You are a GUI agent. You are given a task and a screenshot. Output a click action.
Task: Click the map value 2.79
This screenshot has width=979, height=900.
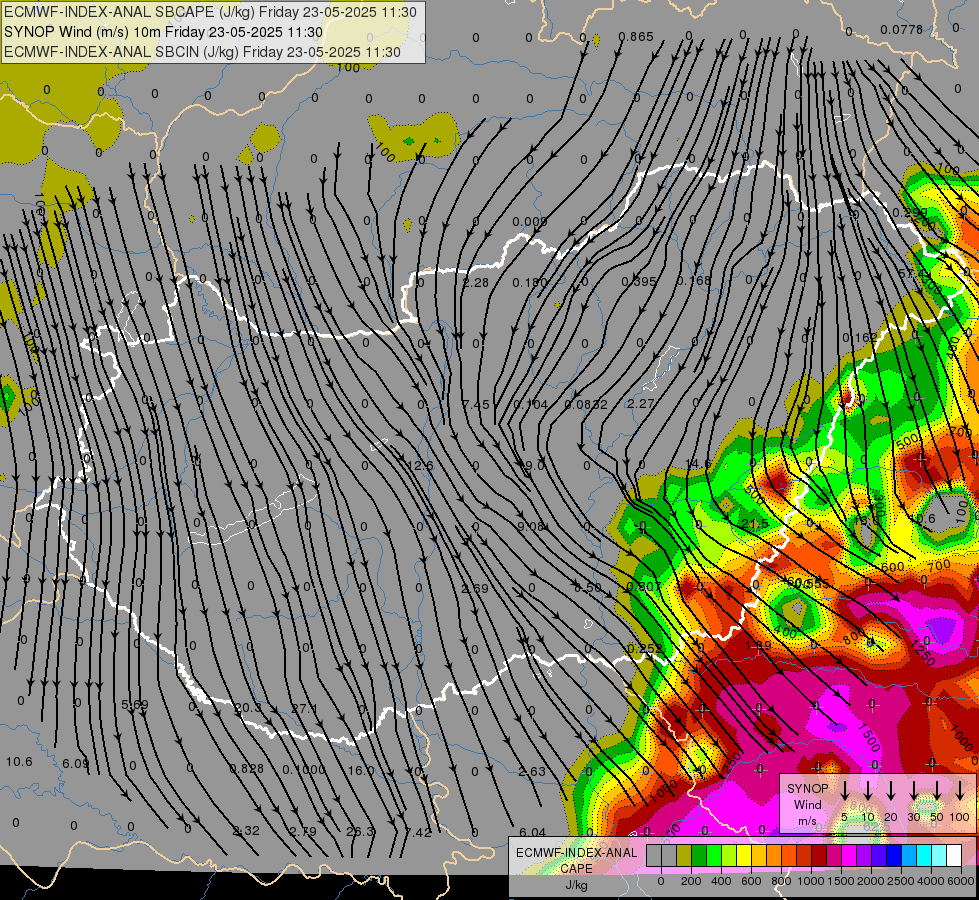pos(303,831)
